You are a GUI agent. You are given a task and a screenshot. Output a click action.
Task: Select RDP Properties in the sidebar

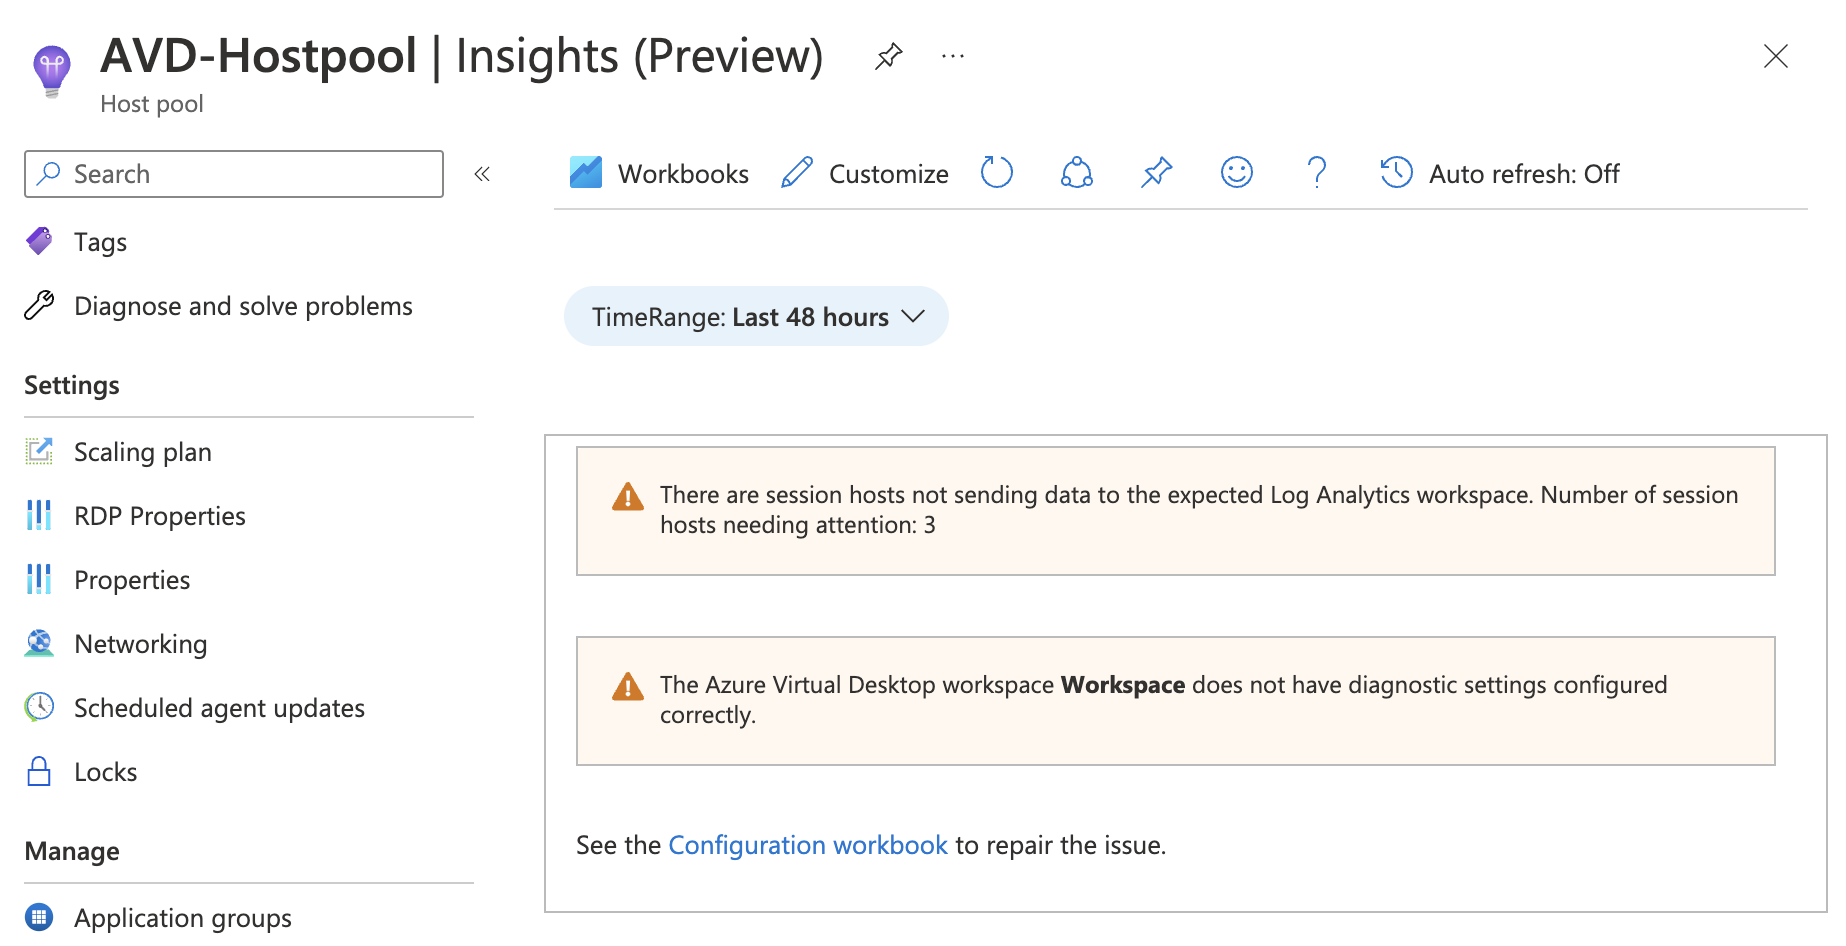point(159,516)
